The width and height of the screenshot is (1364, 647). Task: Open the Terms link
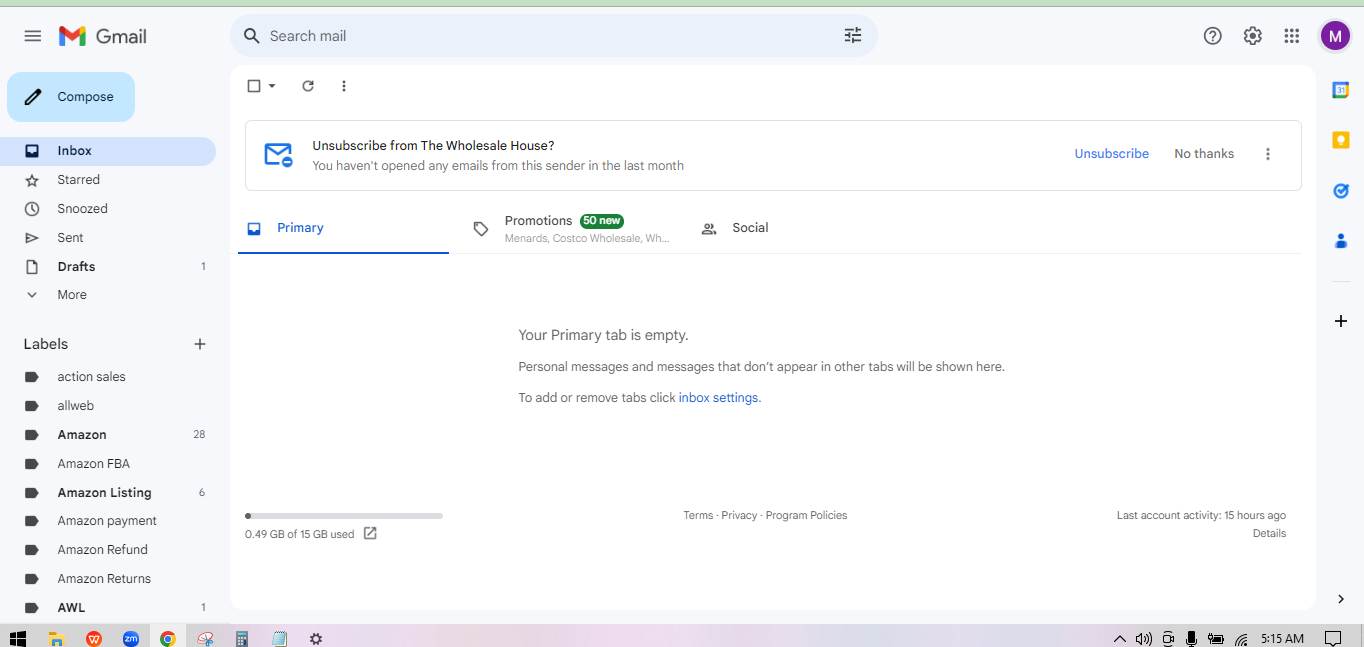[698, 516]
